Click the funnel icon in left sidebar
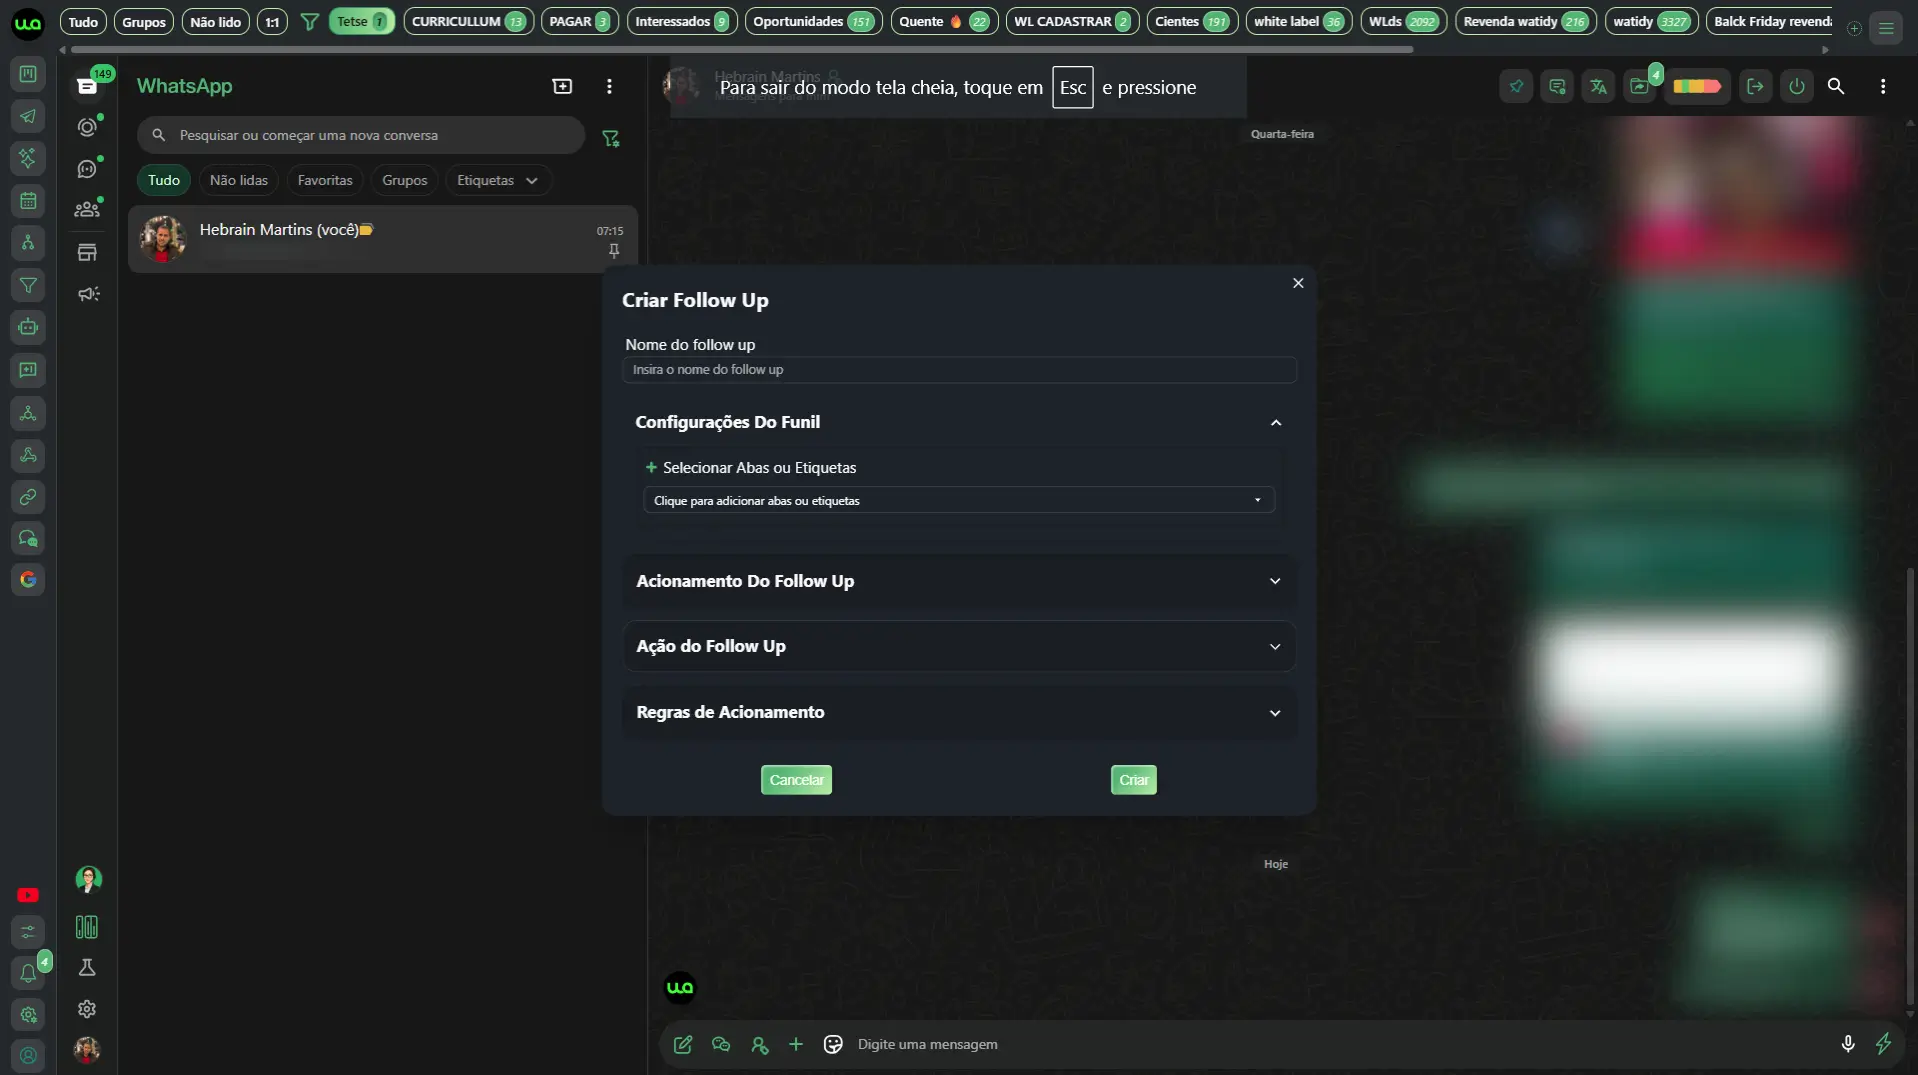The width and height of the screenshot is (1918, 1075). coord(28,286)
